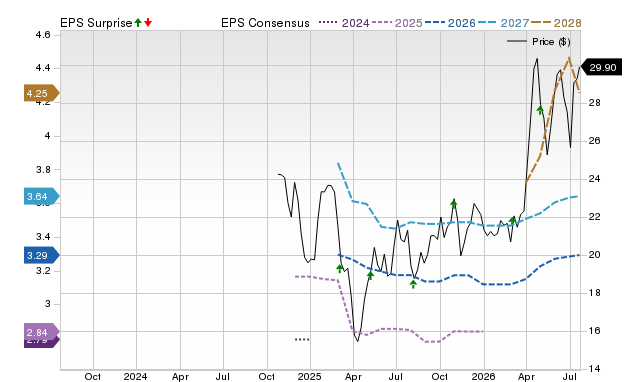Toggle the 2027 consensus legend entry
640x382 pixels.
(503, 23)
